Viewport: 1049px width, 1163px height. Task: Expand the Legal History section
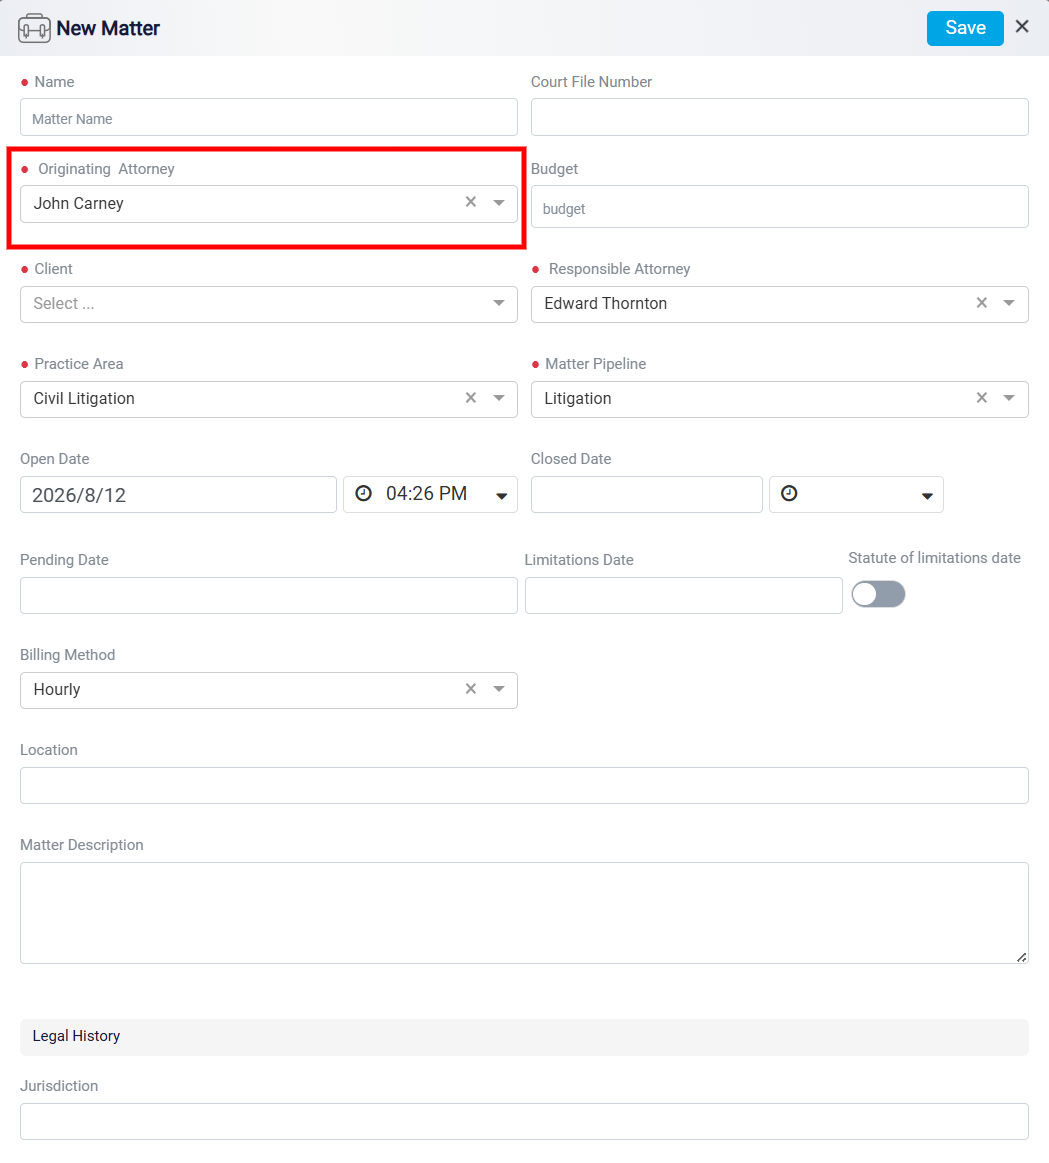pyautogui.click(x=524, y=1036)
